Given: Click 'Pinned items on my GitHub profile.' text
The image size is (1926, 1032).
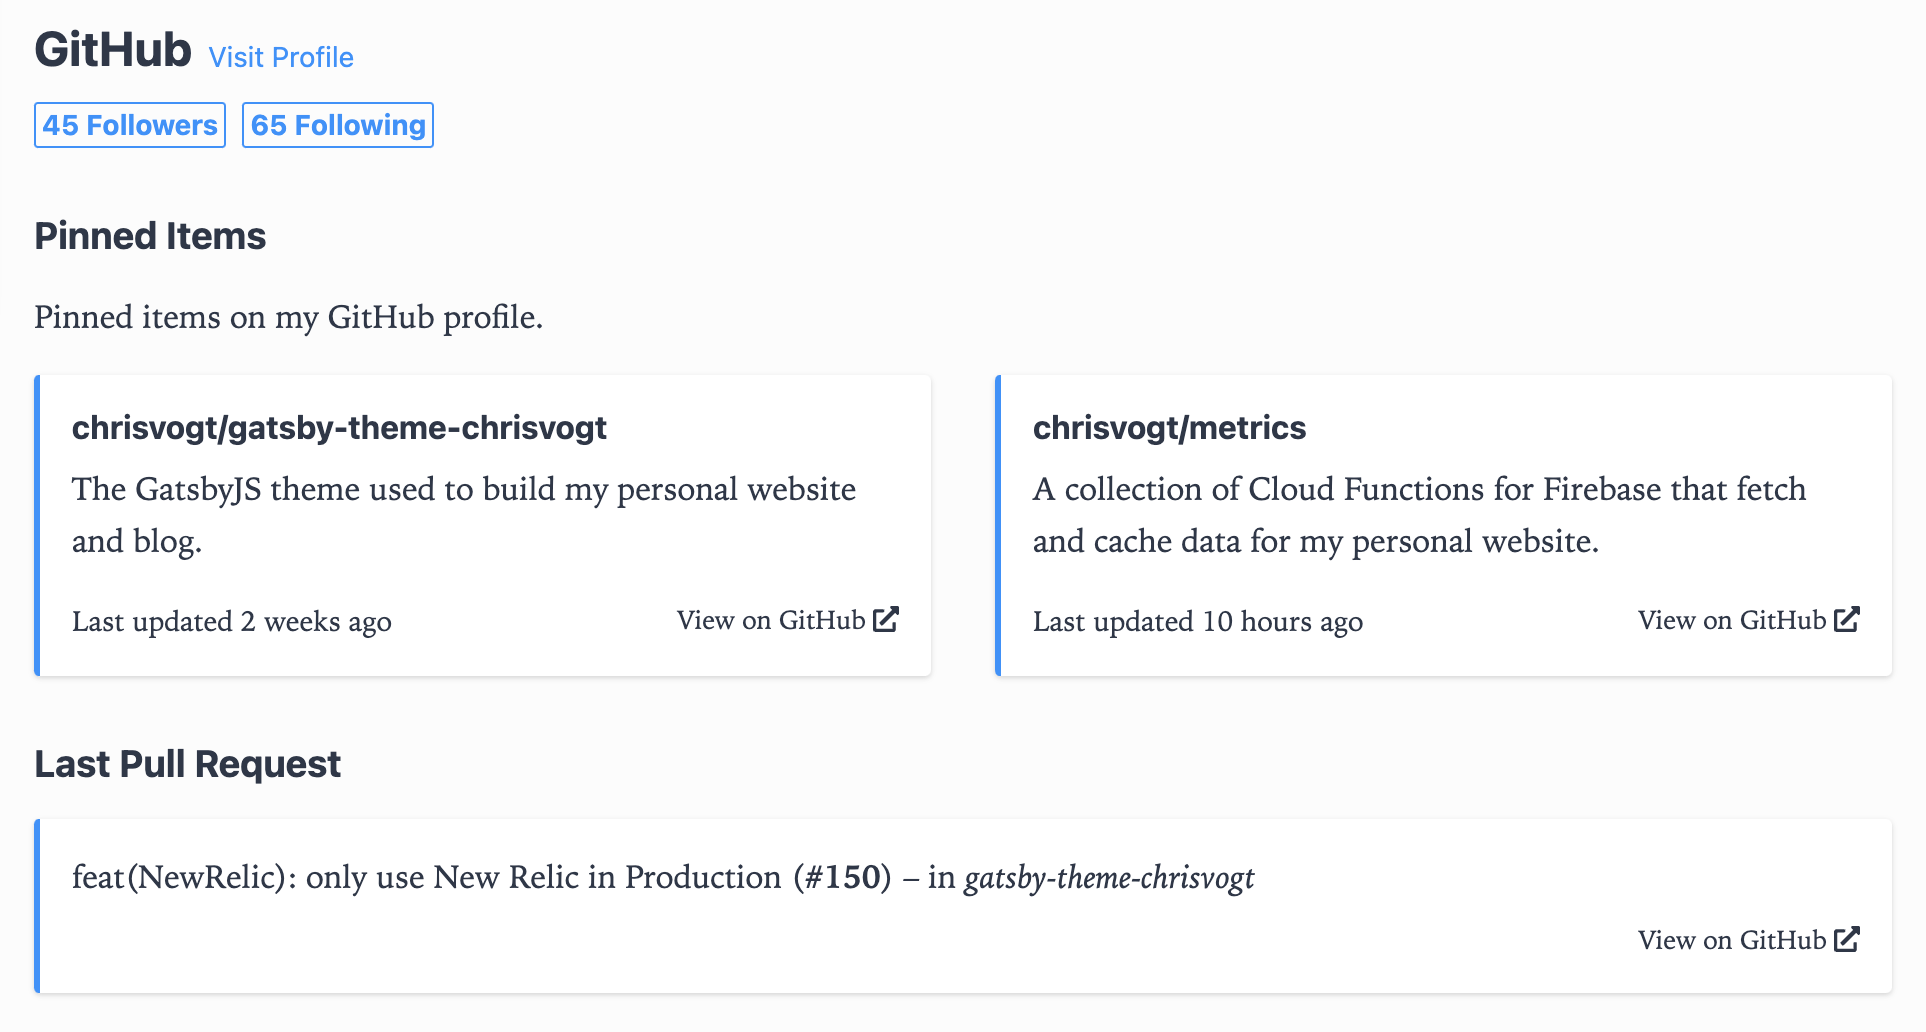Looking at the screenshot, I should click(x=289, y=317).
